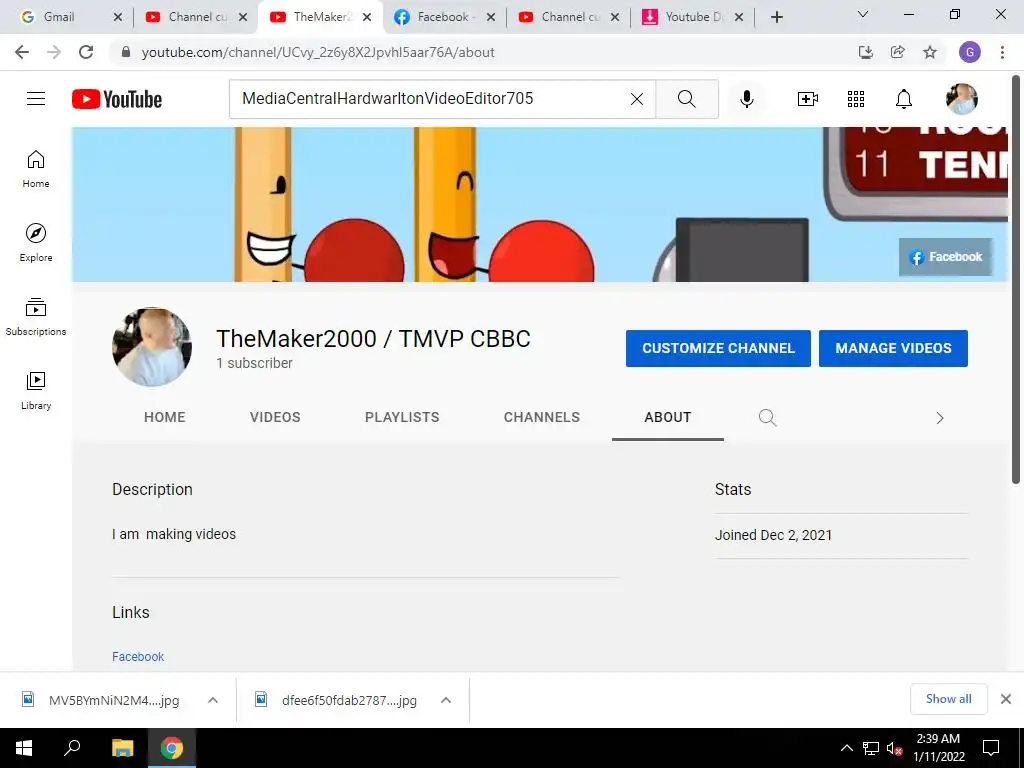Open the notifications bell
Viewport: 1024px width, 768px height.
click(x=904, y=99)
